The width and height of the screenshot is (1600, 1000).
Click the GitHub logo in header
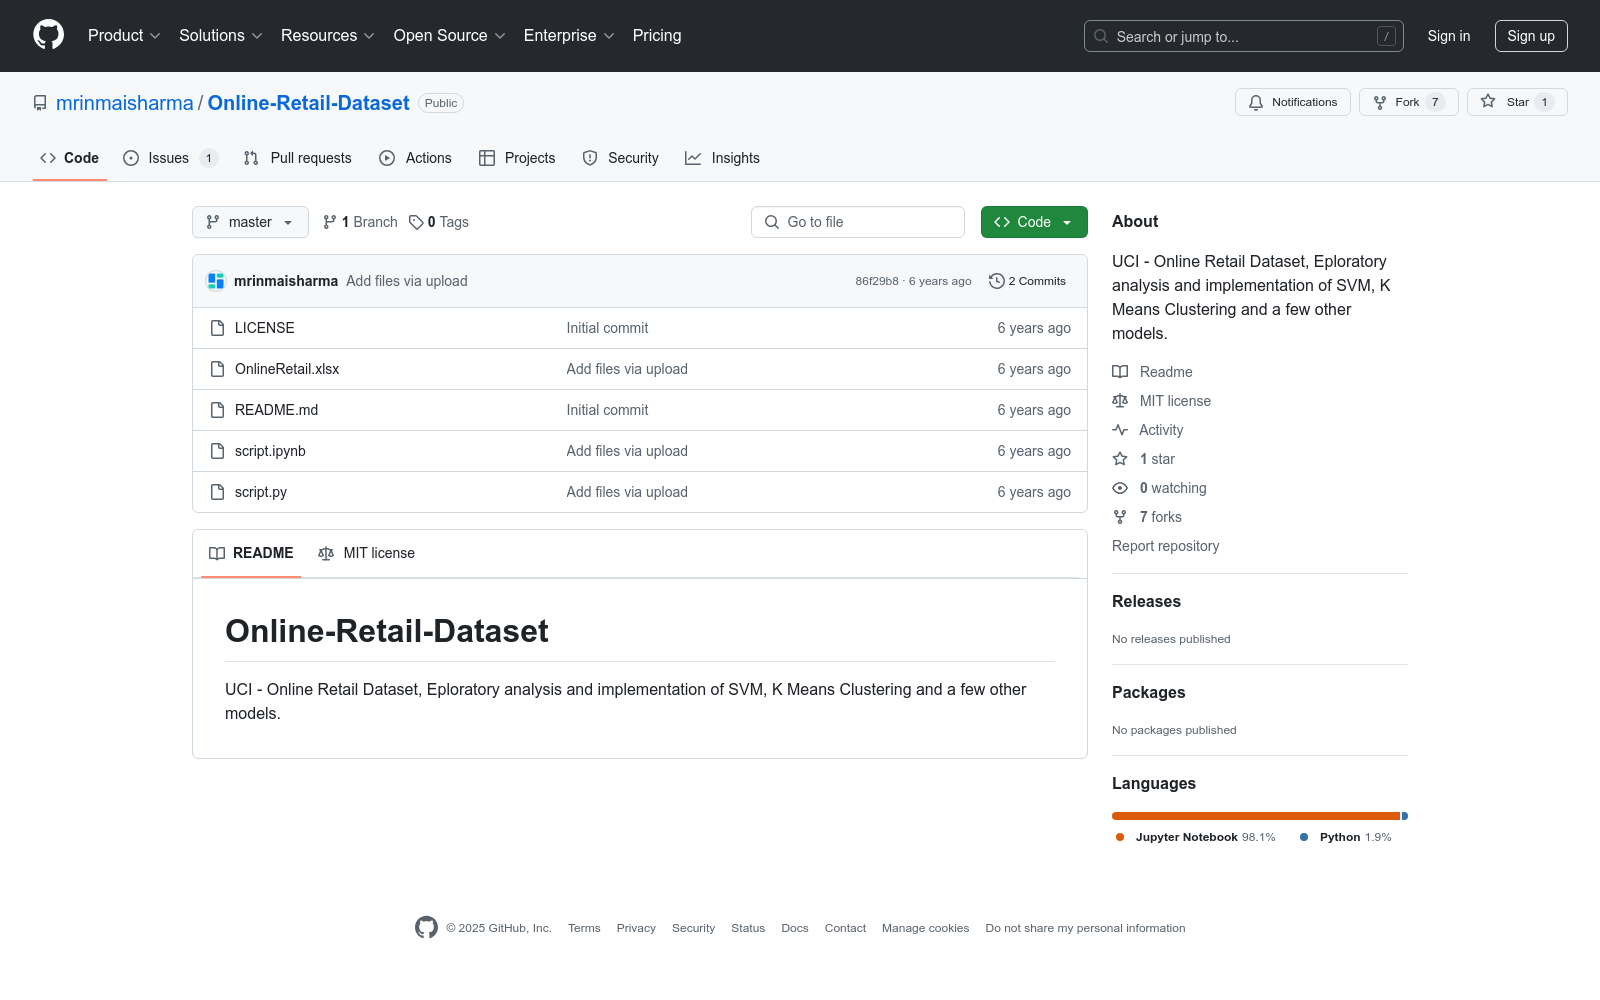48,35
